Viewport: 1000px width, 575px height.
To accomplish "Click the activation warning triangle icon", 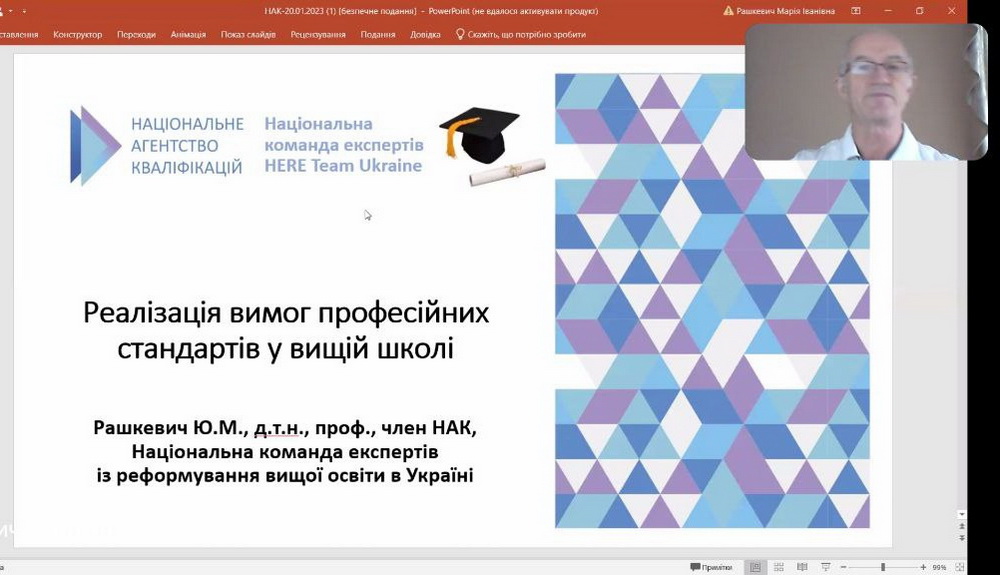I will (x=728, y=11).
